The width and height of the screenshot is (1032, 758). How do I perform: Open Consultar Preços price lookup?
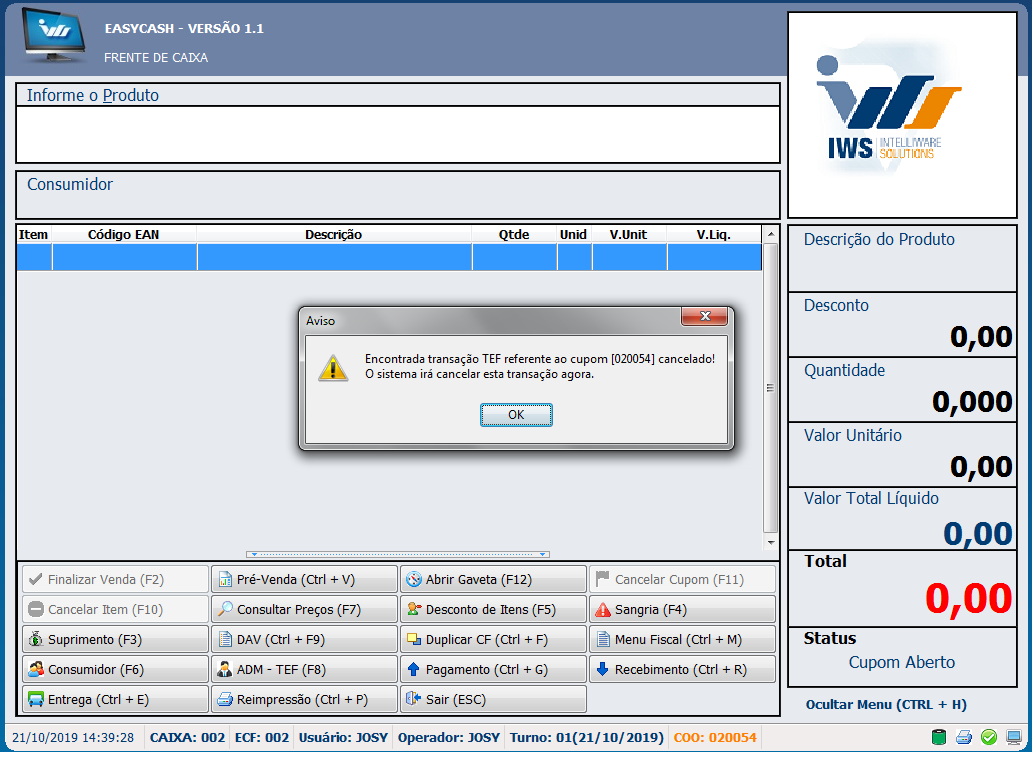click(x=304, y=609)
